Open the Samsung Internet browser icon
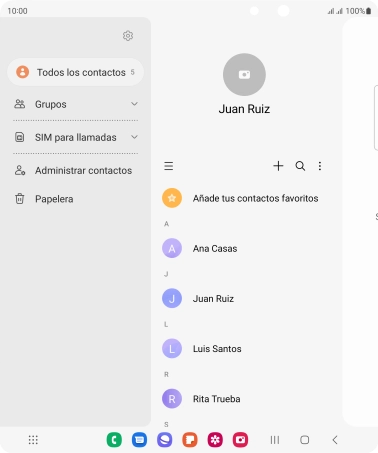 click(x=165, y=440)
